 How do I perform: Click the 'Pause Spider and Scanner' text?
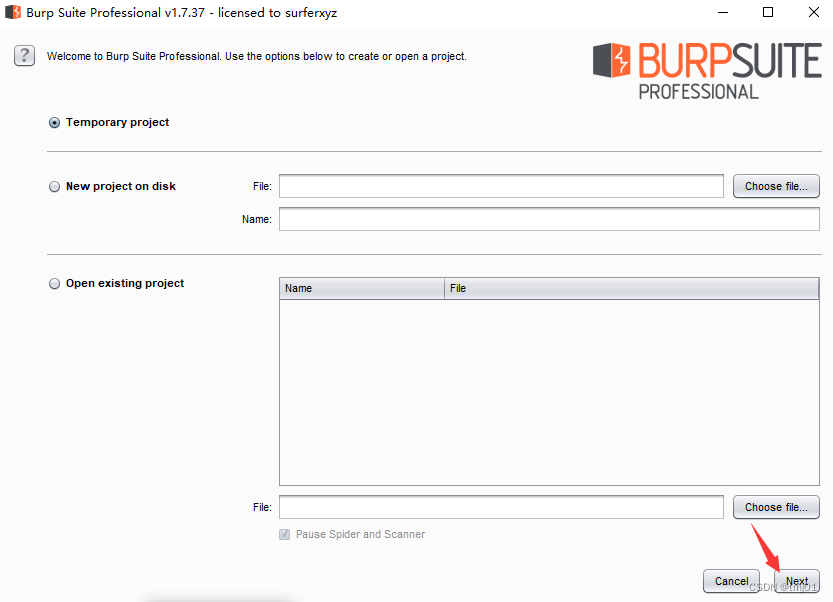tap(360, 535)
